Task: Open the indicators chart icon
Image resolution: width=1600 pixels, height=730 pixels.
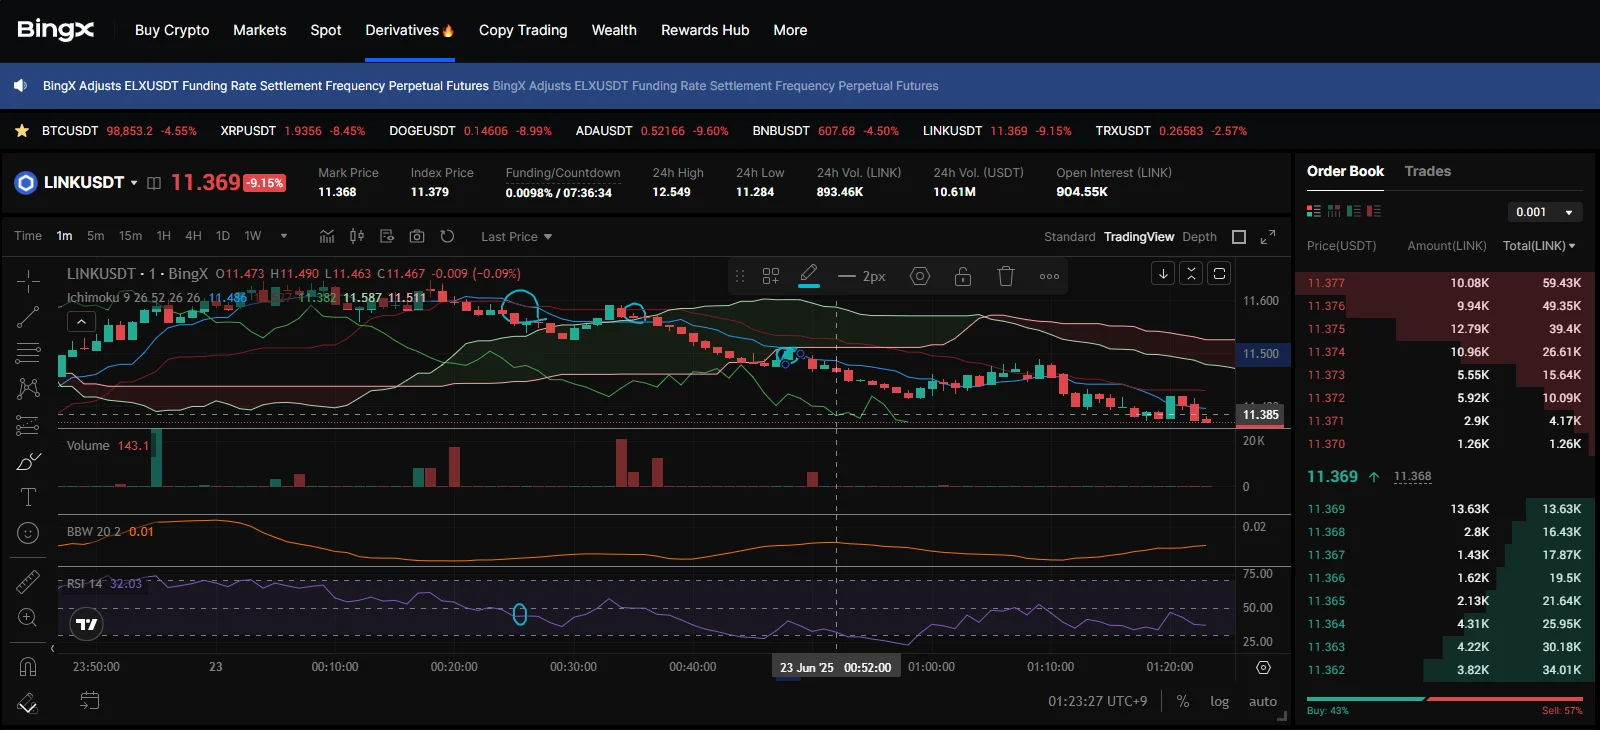Action: coord(327,236)
